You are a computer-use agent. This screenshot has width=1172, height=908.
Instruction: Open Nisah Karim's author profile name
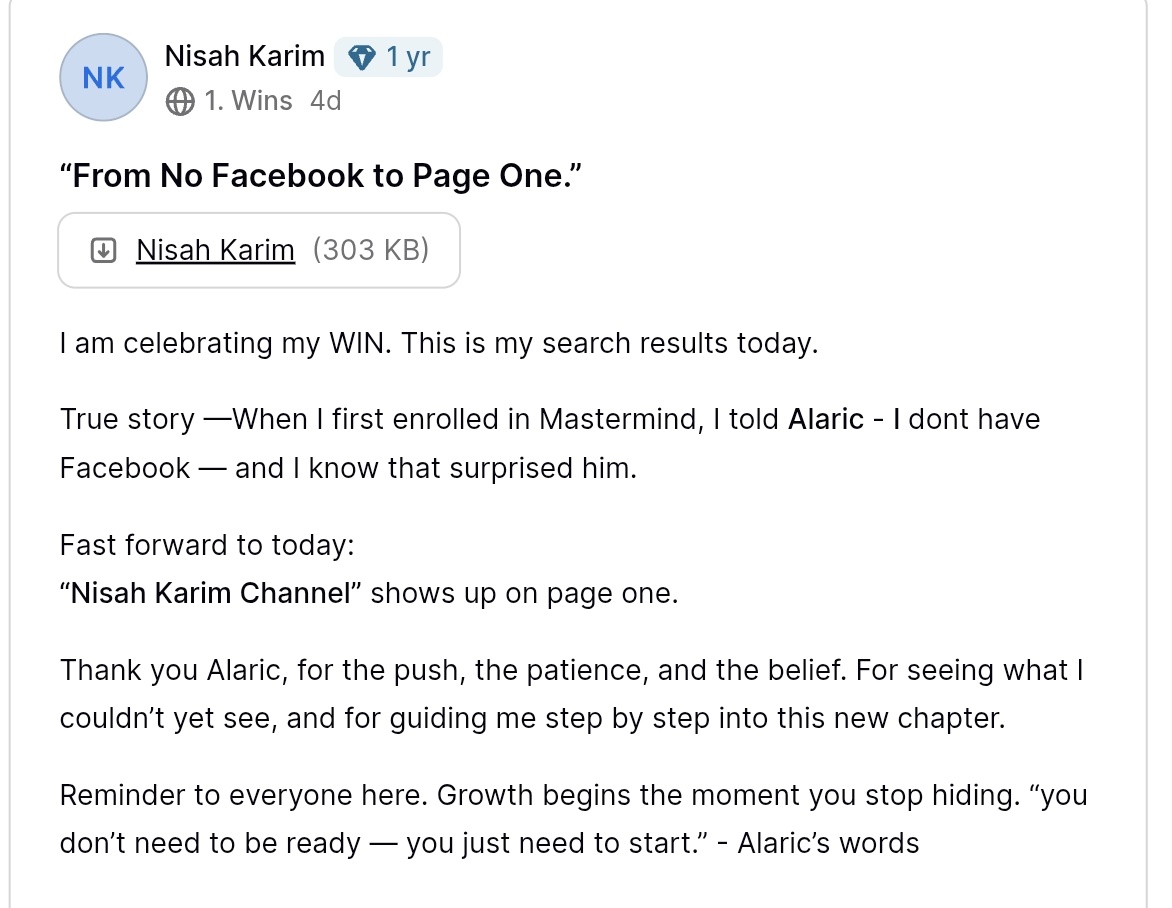point(244,56)
